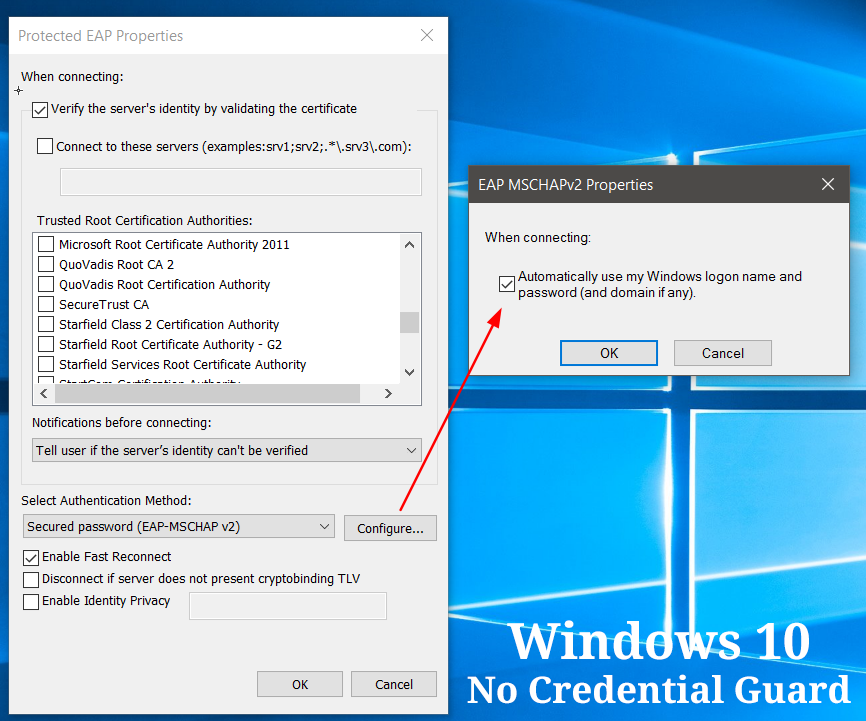Screen dimensions: 866x721
Task: Check Microsoft Root Certificate Authority 2011
Action: click(46, 244)
